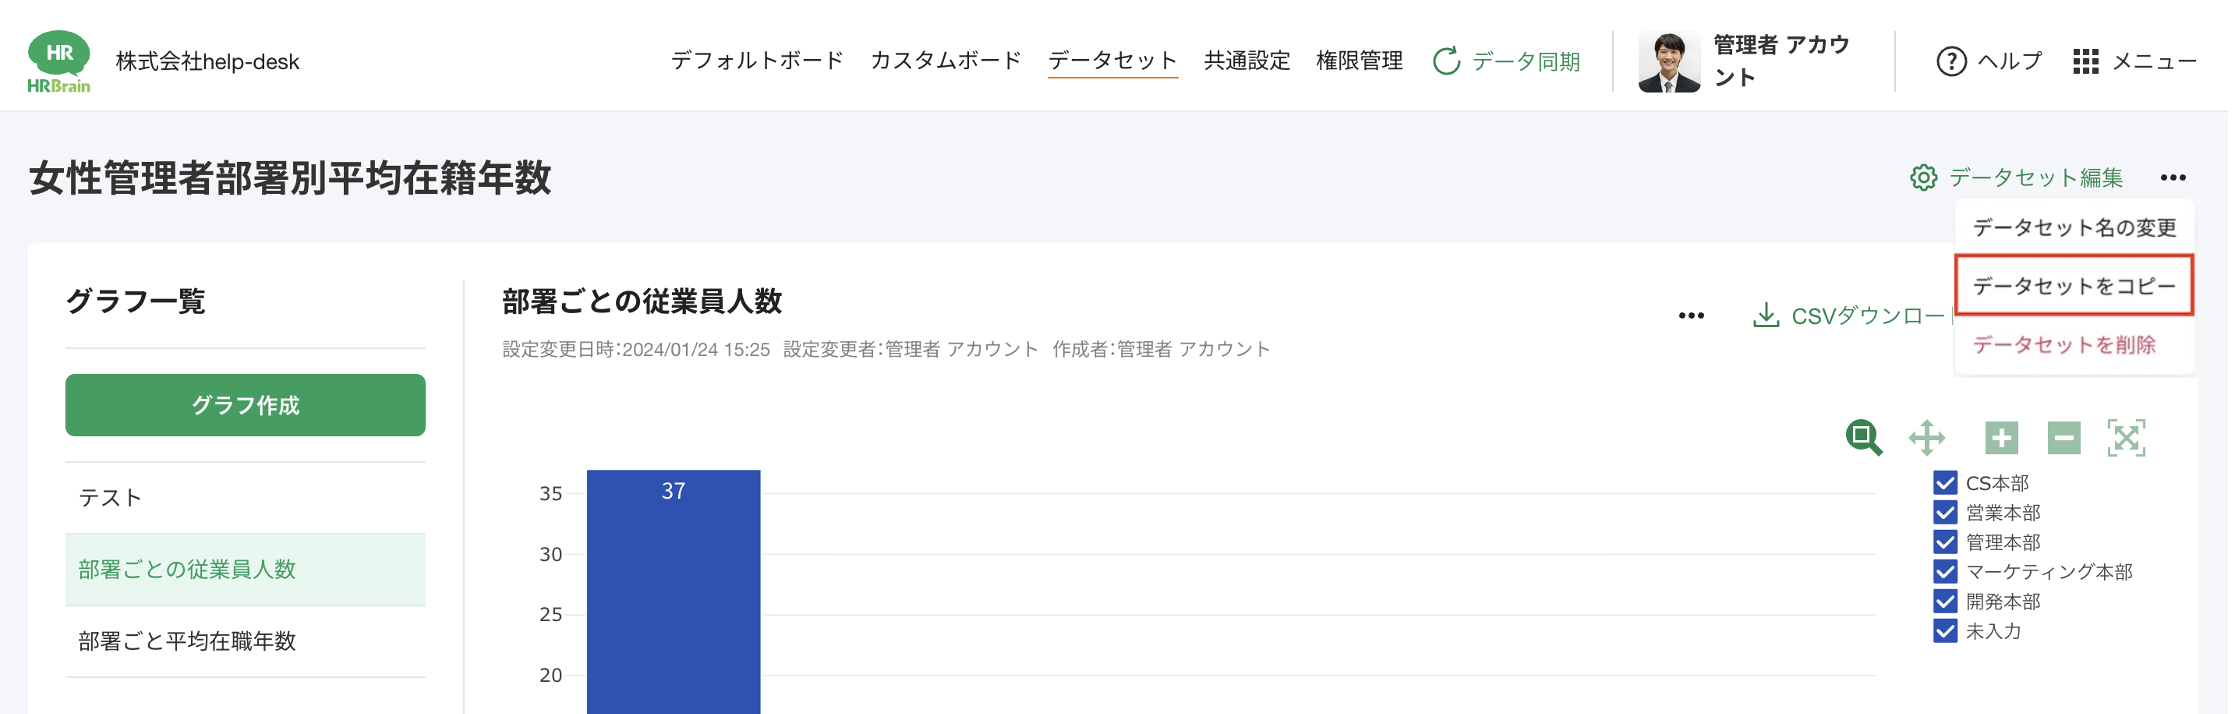Click the 管理者 アカウント name
The width and height of the screenshot is (2232, 714).
pos(1781,61)
